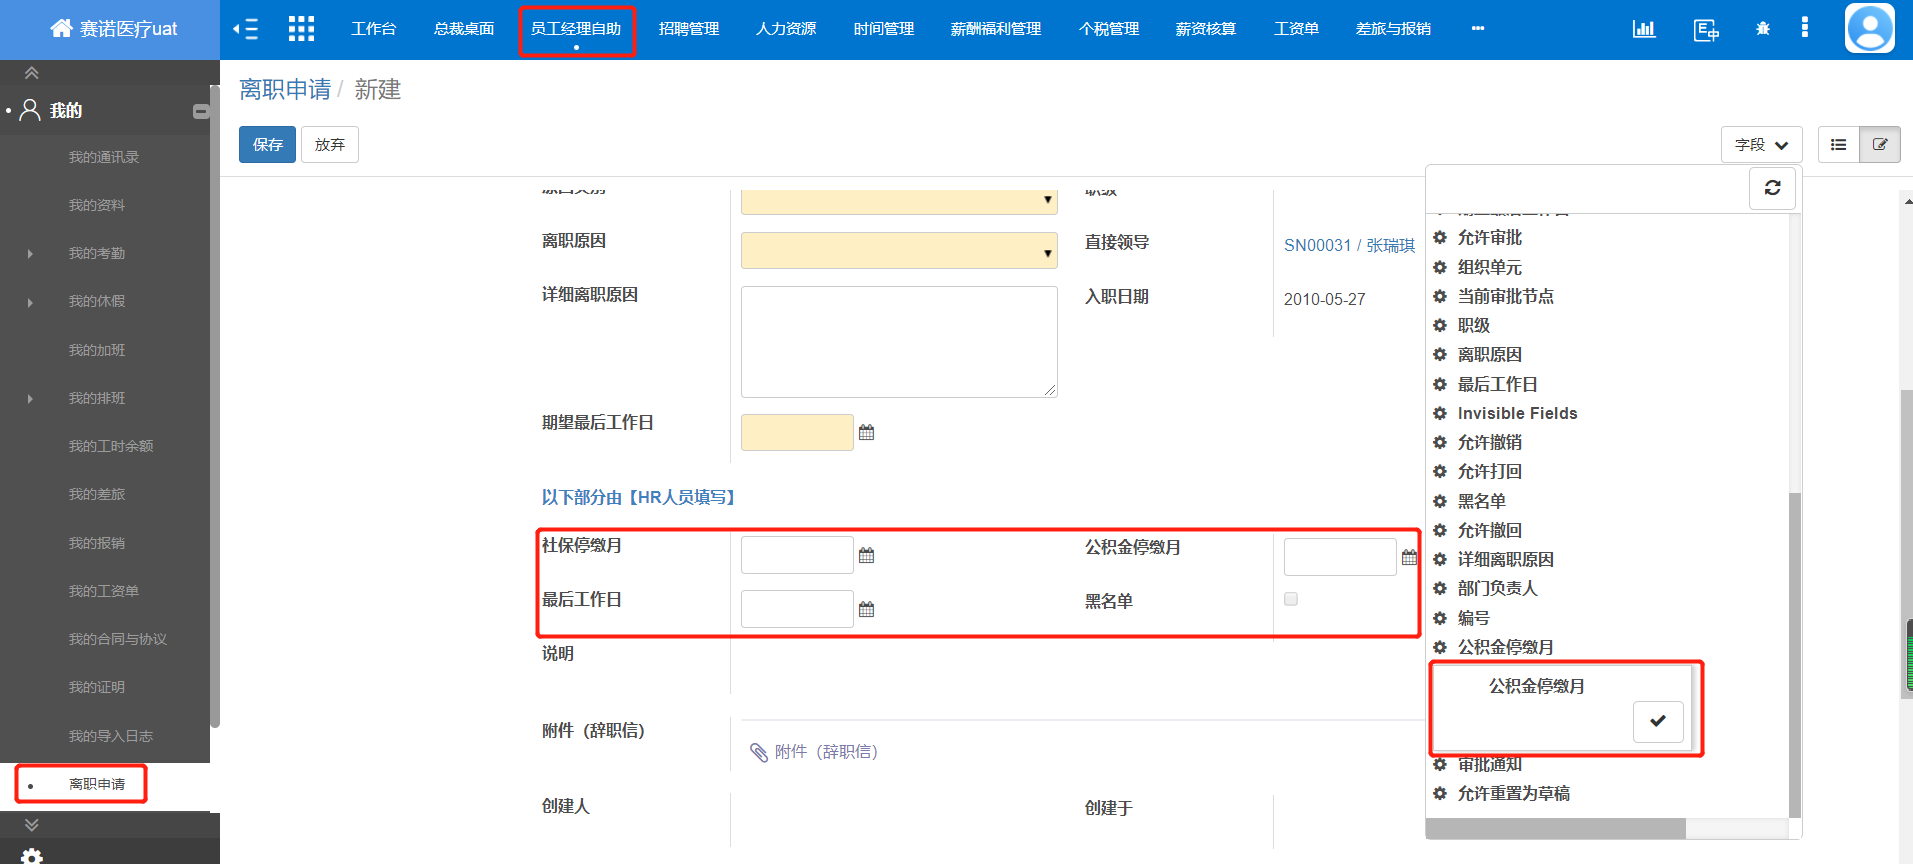
Task: Collapse the 我的 section with minus icon
Action: pyautogui.click(x=201, y=111)
